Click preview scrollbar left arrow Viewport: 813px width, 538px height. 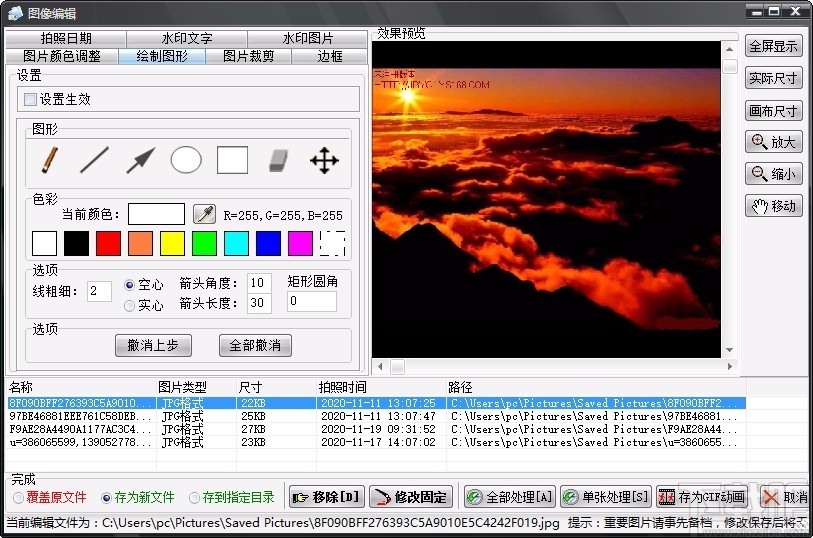(381, 366)
